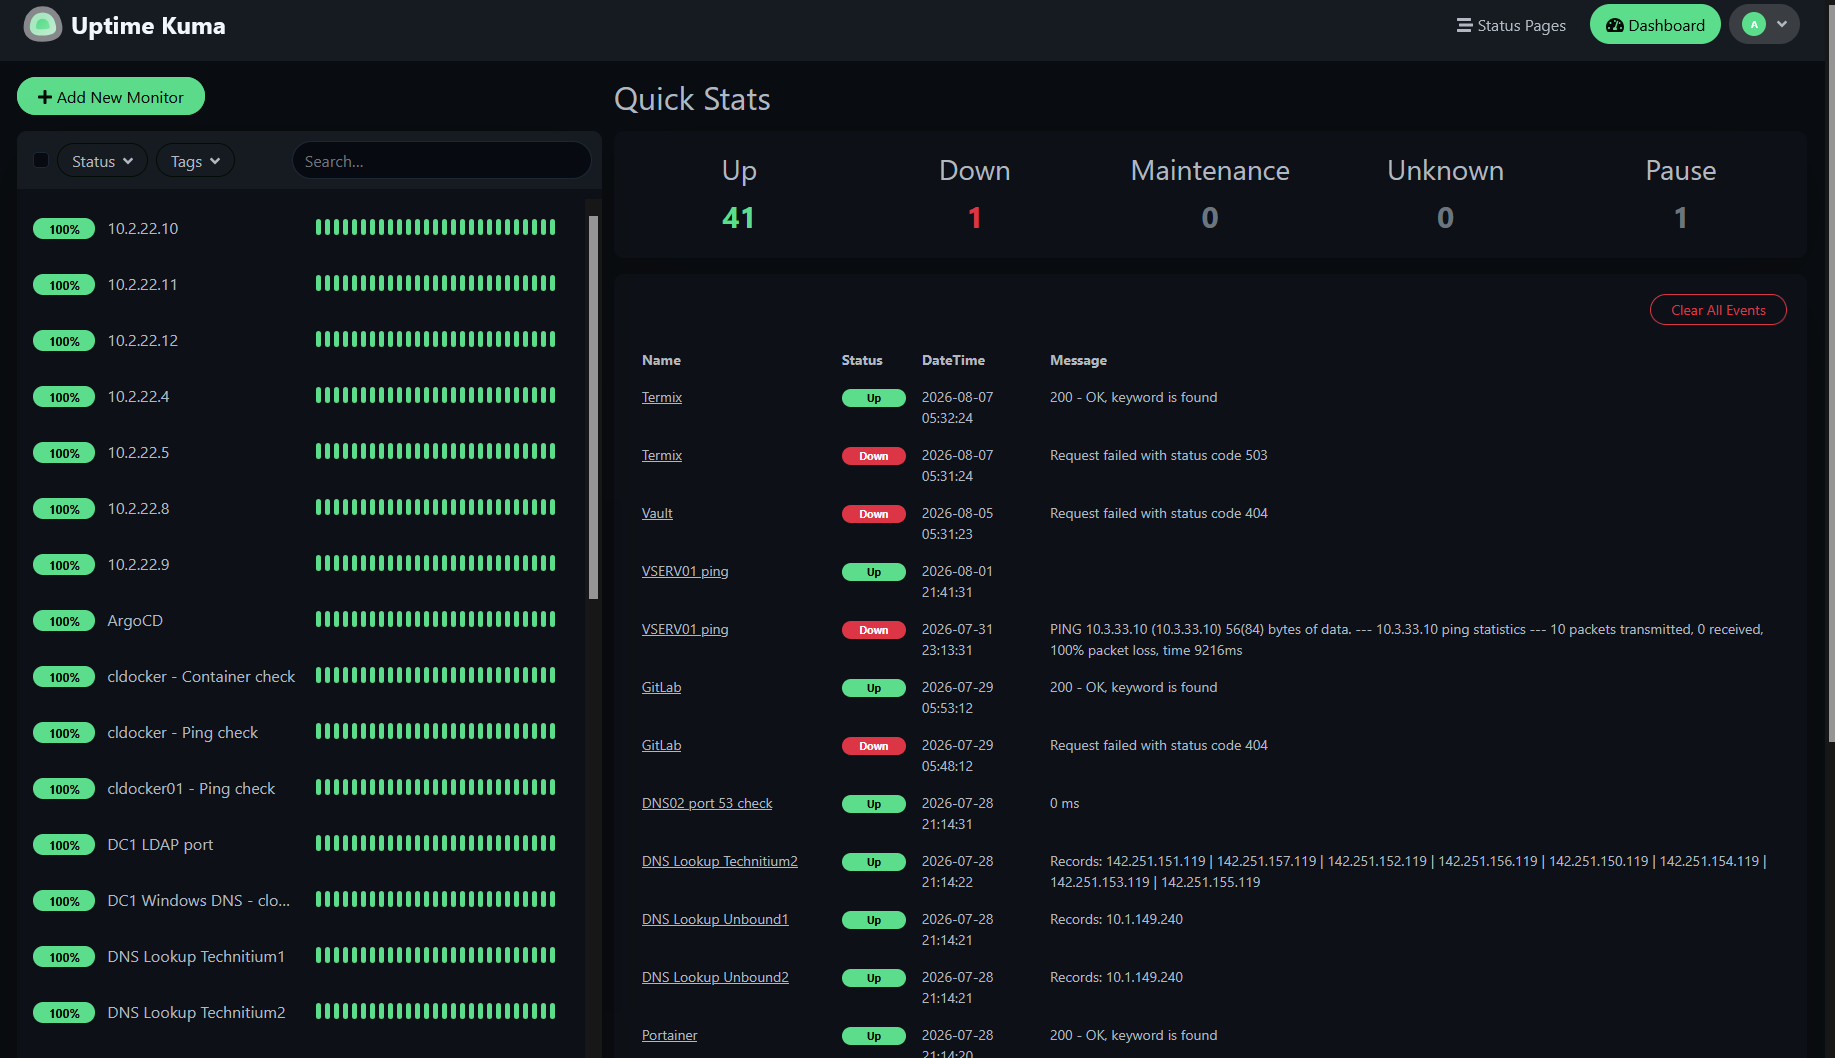This screenshot has height=1058, width=1835.
Task: Open DNS Lookup Technitium2 event link
Action: [x=719, y=861]
